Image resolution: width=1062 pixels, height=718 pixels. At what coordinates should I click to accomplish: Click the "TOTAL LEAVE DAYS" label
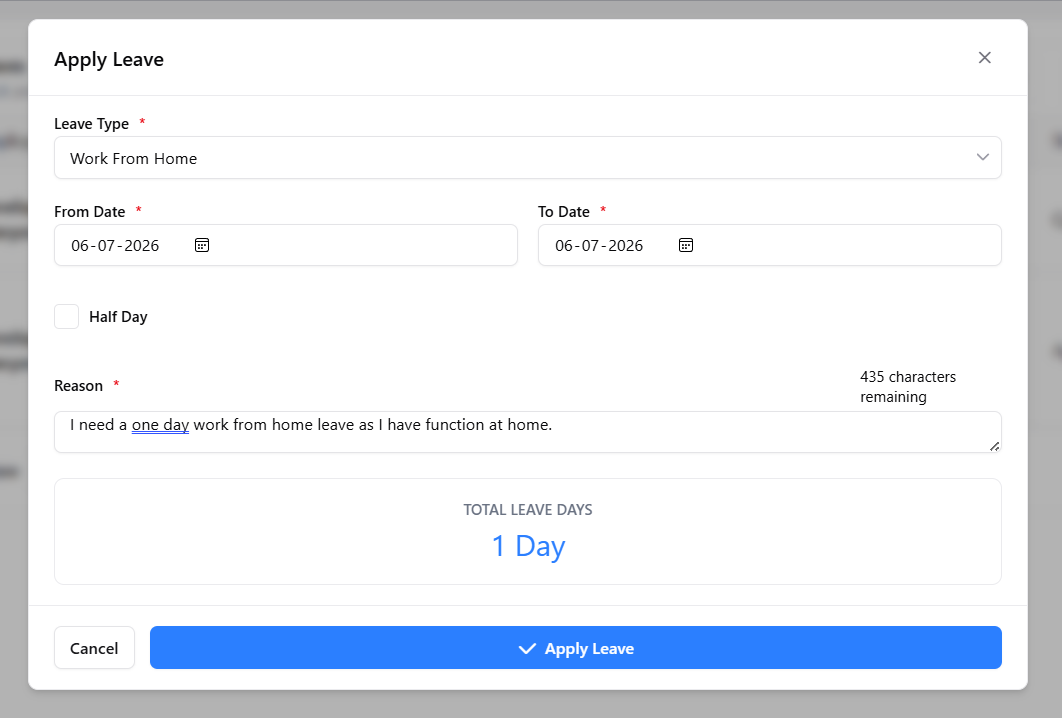(528, 510)
